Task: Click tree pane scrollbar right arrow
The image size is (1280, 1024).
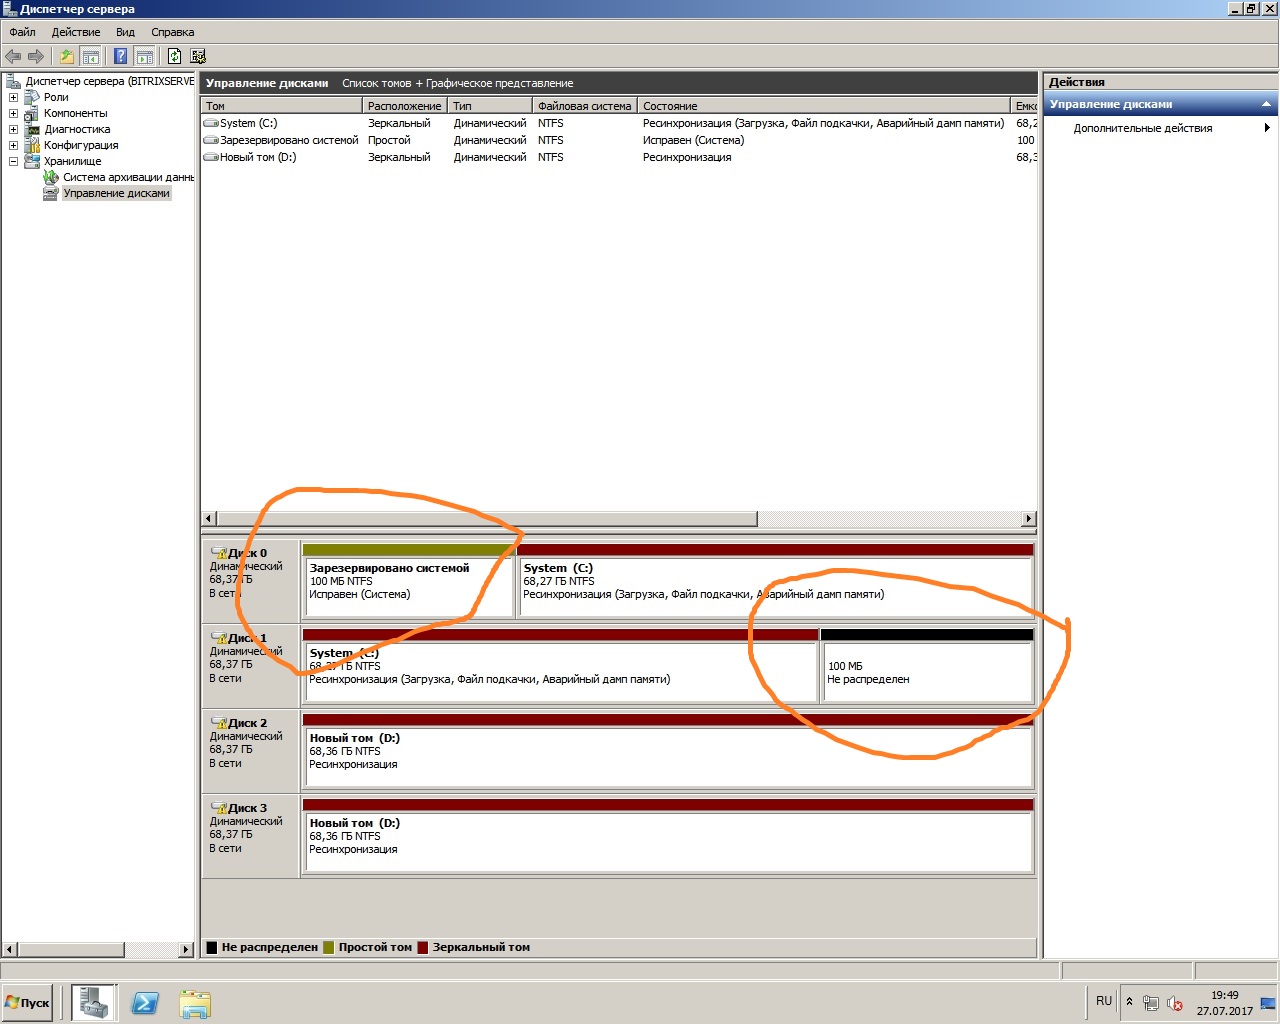Action: (186, 949)
